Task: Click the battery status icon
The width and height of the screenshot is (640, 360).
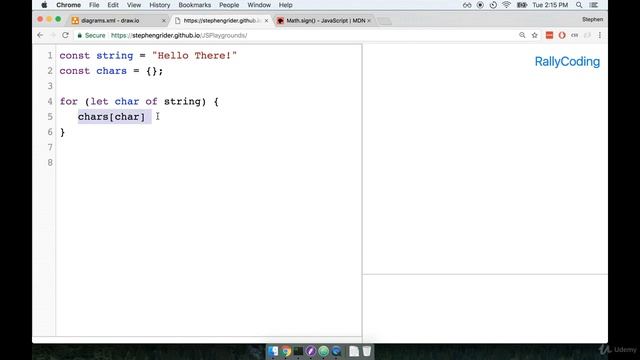Action: (522, 5)
